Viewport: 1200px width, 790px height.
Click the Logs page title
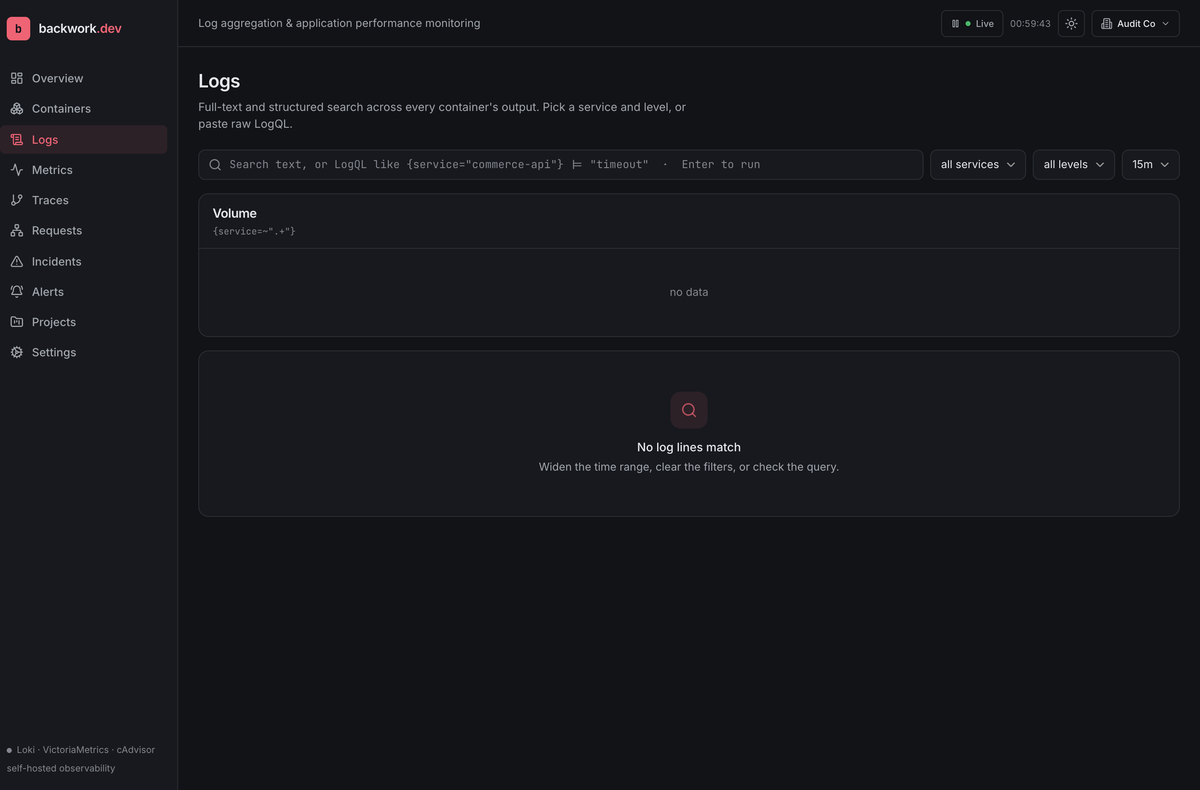point(219,82)
